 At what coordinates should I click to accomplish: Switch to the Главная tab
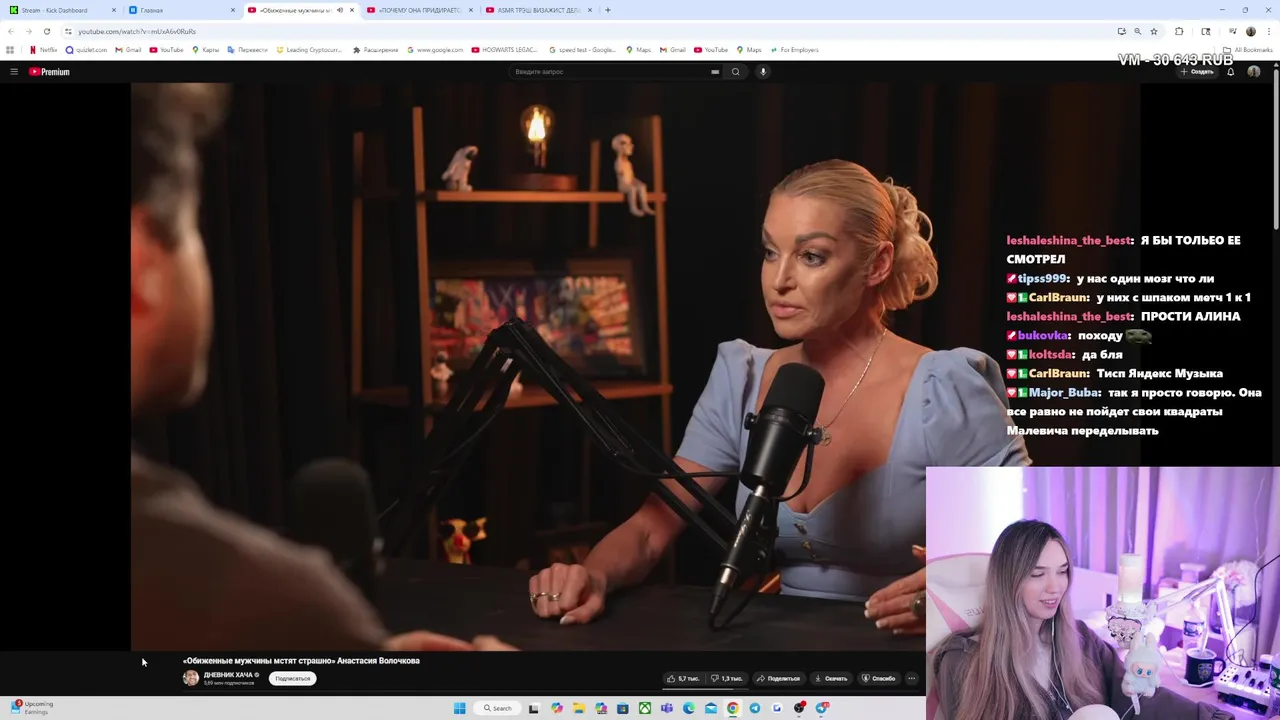point(181,10)
